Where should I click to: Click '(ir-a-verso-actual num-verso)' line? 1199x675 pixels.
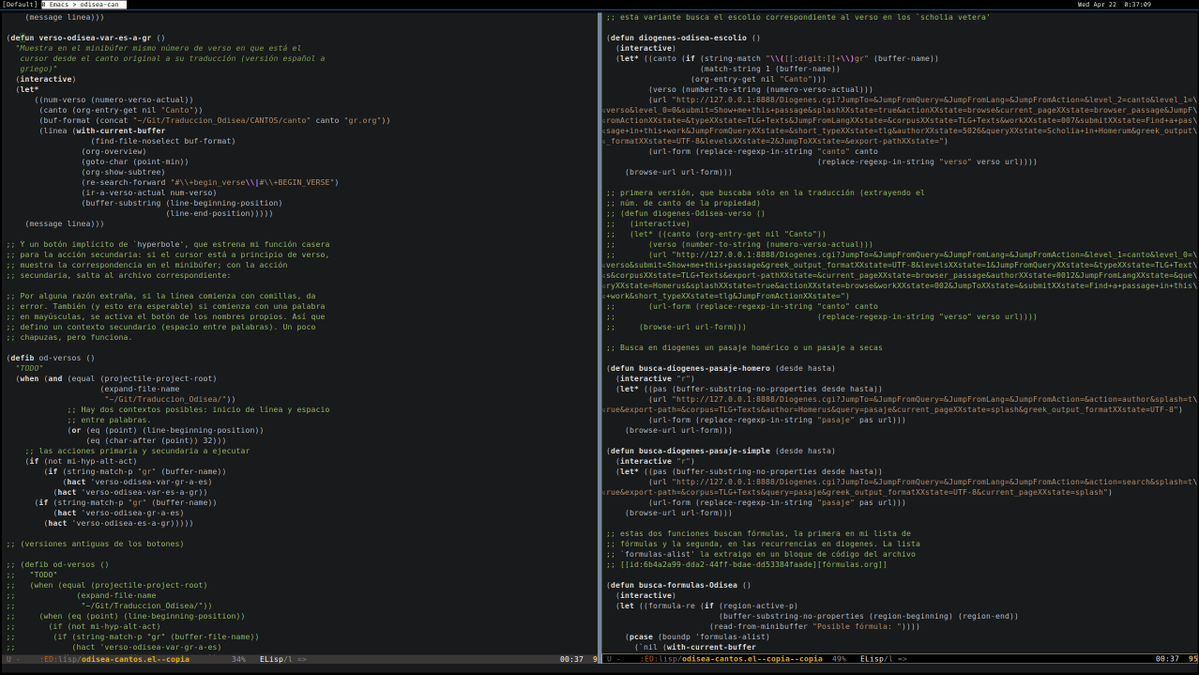click(x=149, y=193)
